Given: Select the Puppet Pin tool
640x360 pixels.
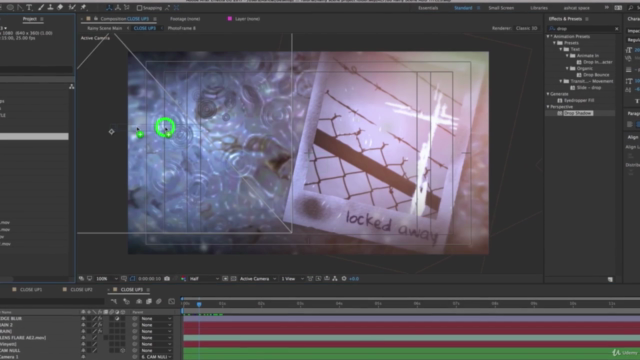Looking at the screenshot, I should 84,7.
